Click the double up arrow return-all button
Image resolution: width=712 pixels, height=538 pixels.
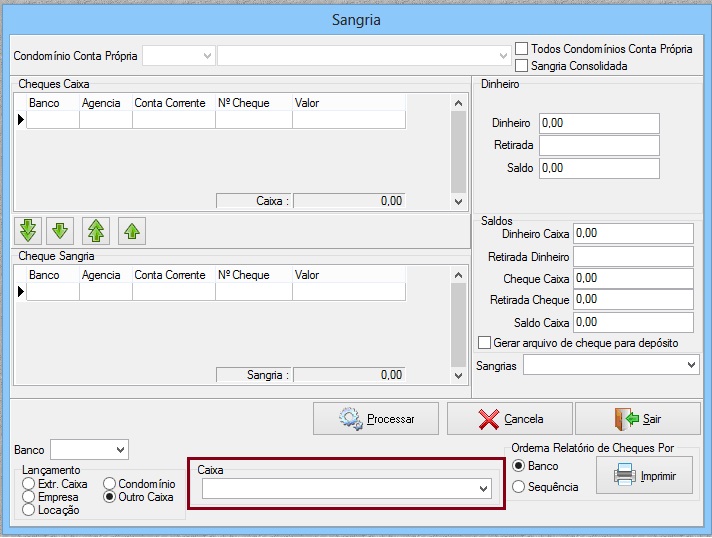pos(96,231)
